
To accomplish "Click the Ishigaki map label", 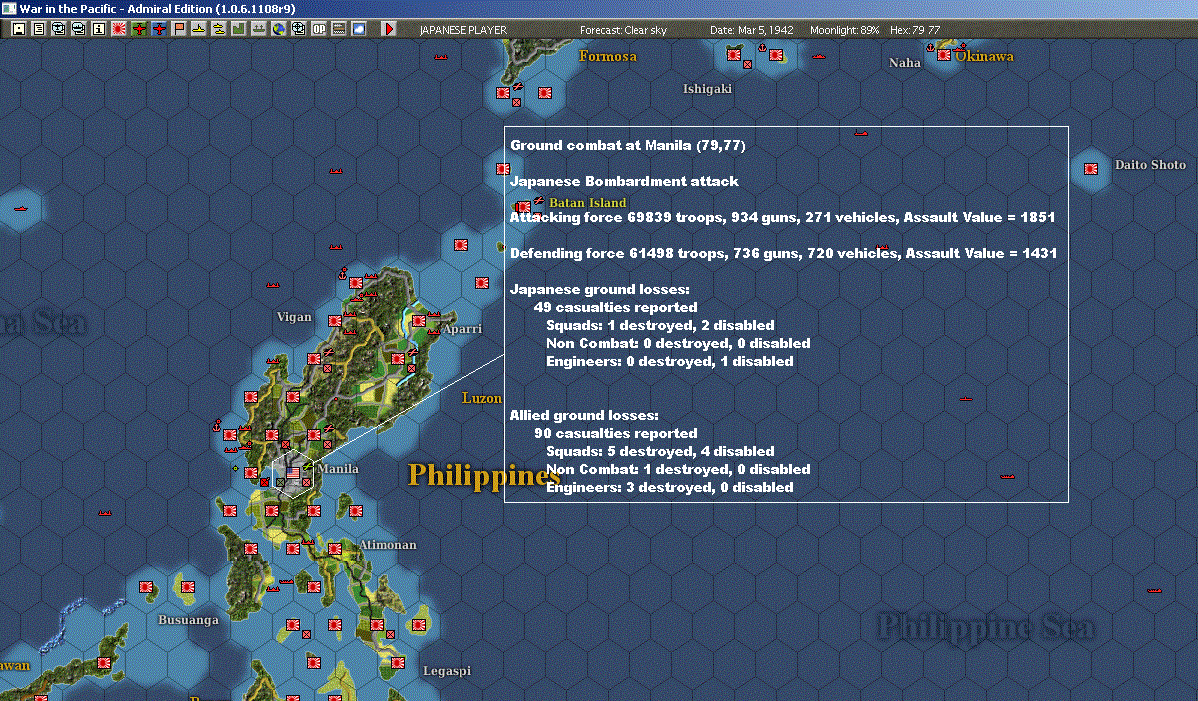I will (x=707, y=89).
